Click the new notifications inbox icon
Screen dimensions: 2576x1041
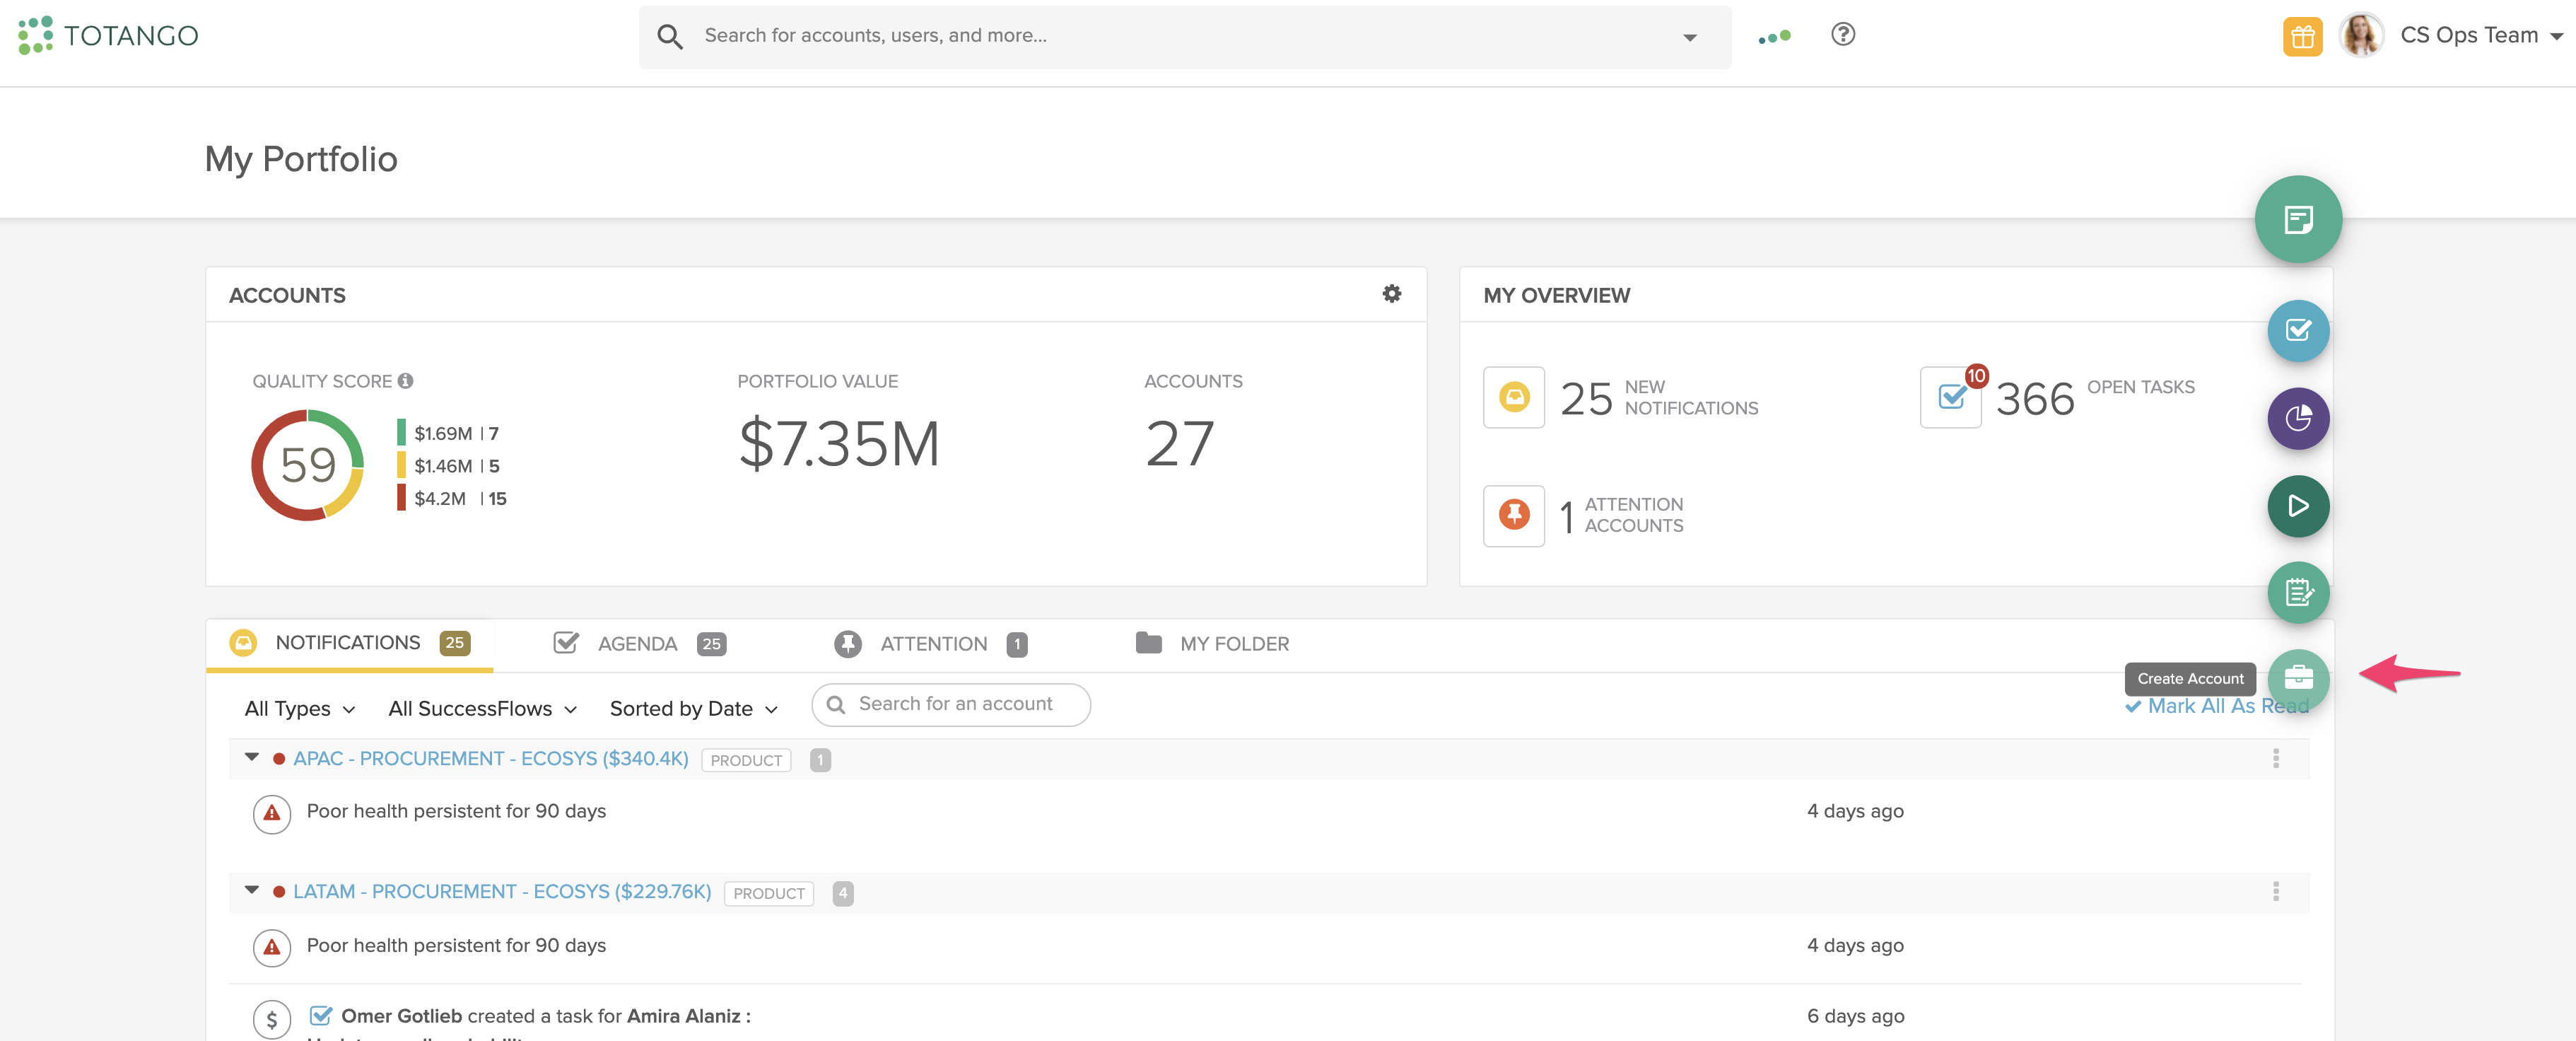click(x=1514, y=397)
